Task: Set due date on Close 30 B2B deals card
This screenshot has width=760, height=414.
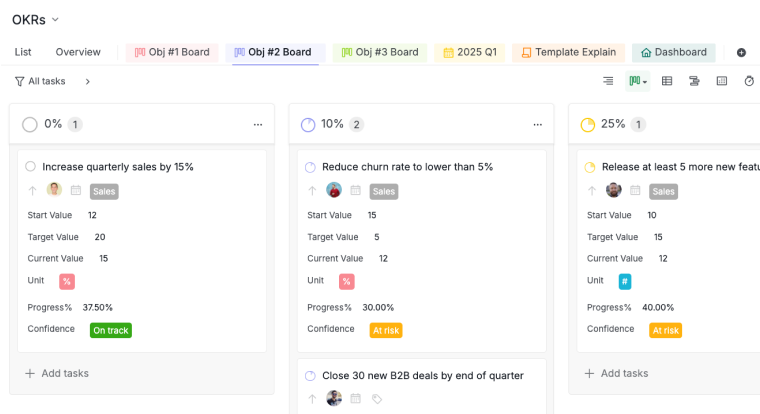Action: [x=356, y=398]
